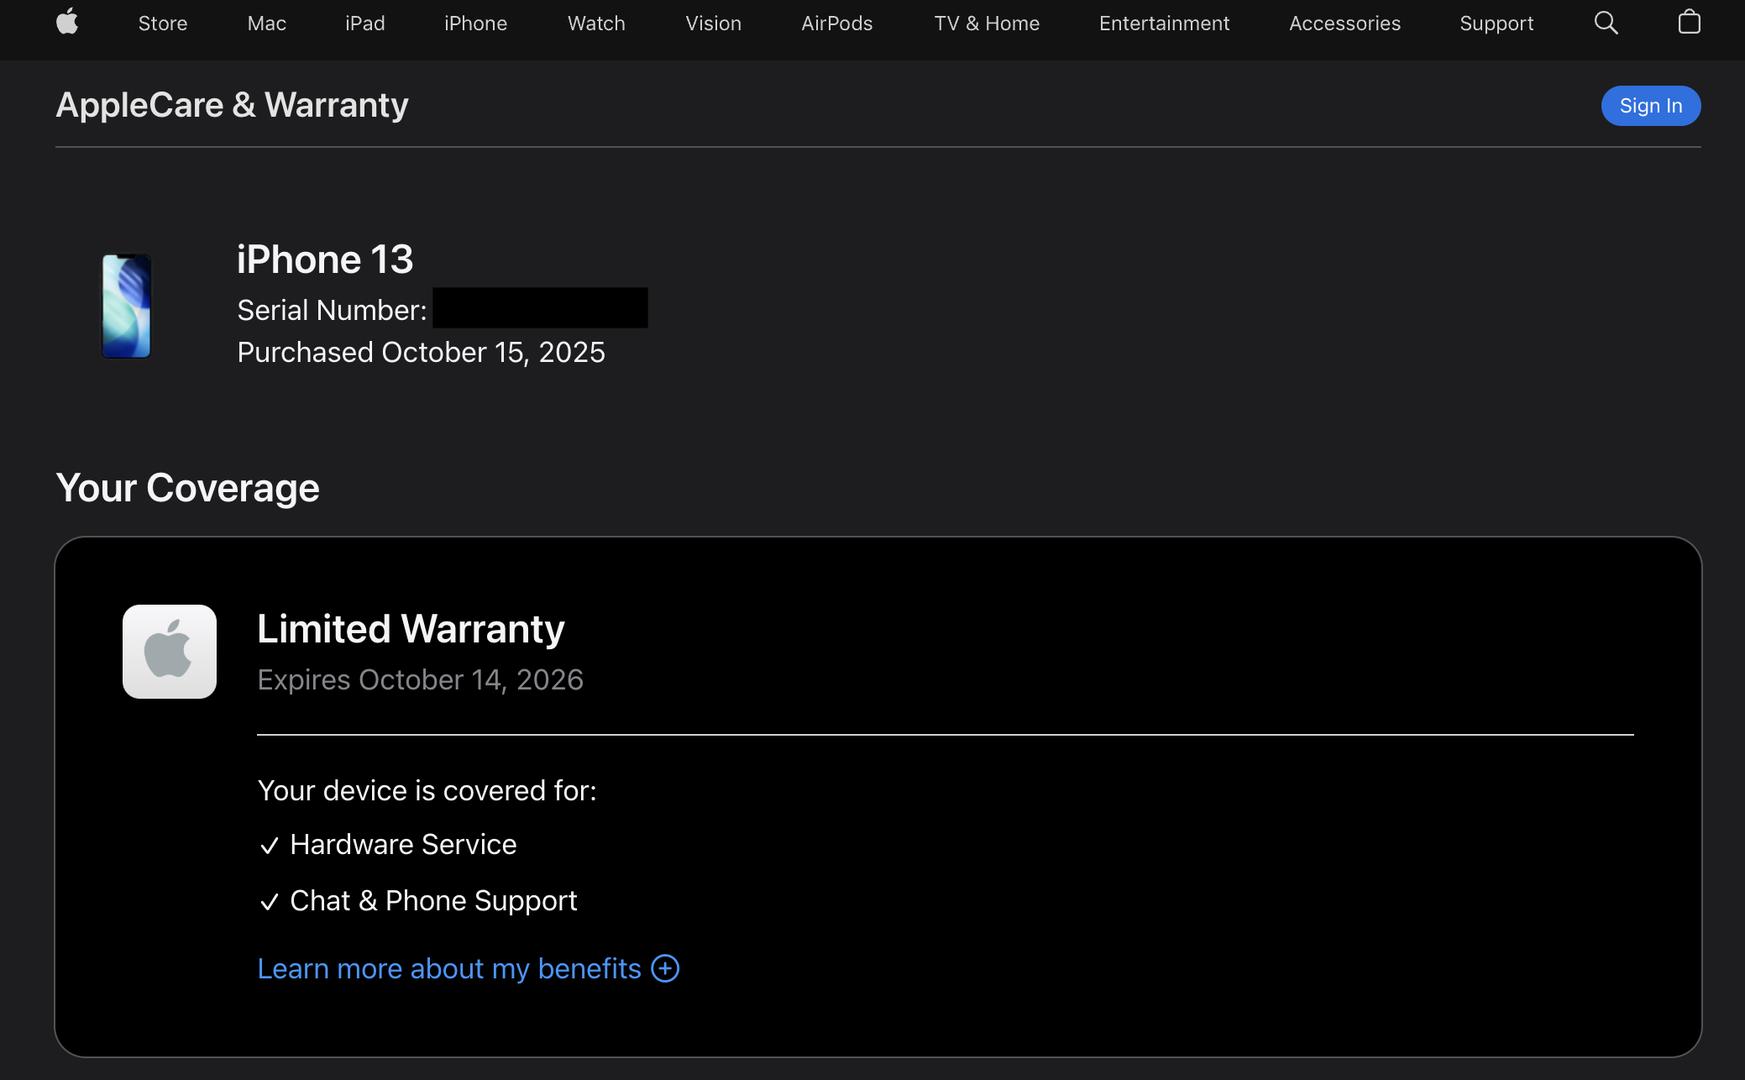The height and width of the screenshot is (1080, 1745).
Task: Open the Store menu
Action: pyautogui.click(x=162, y=23)
